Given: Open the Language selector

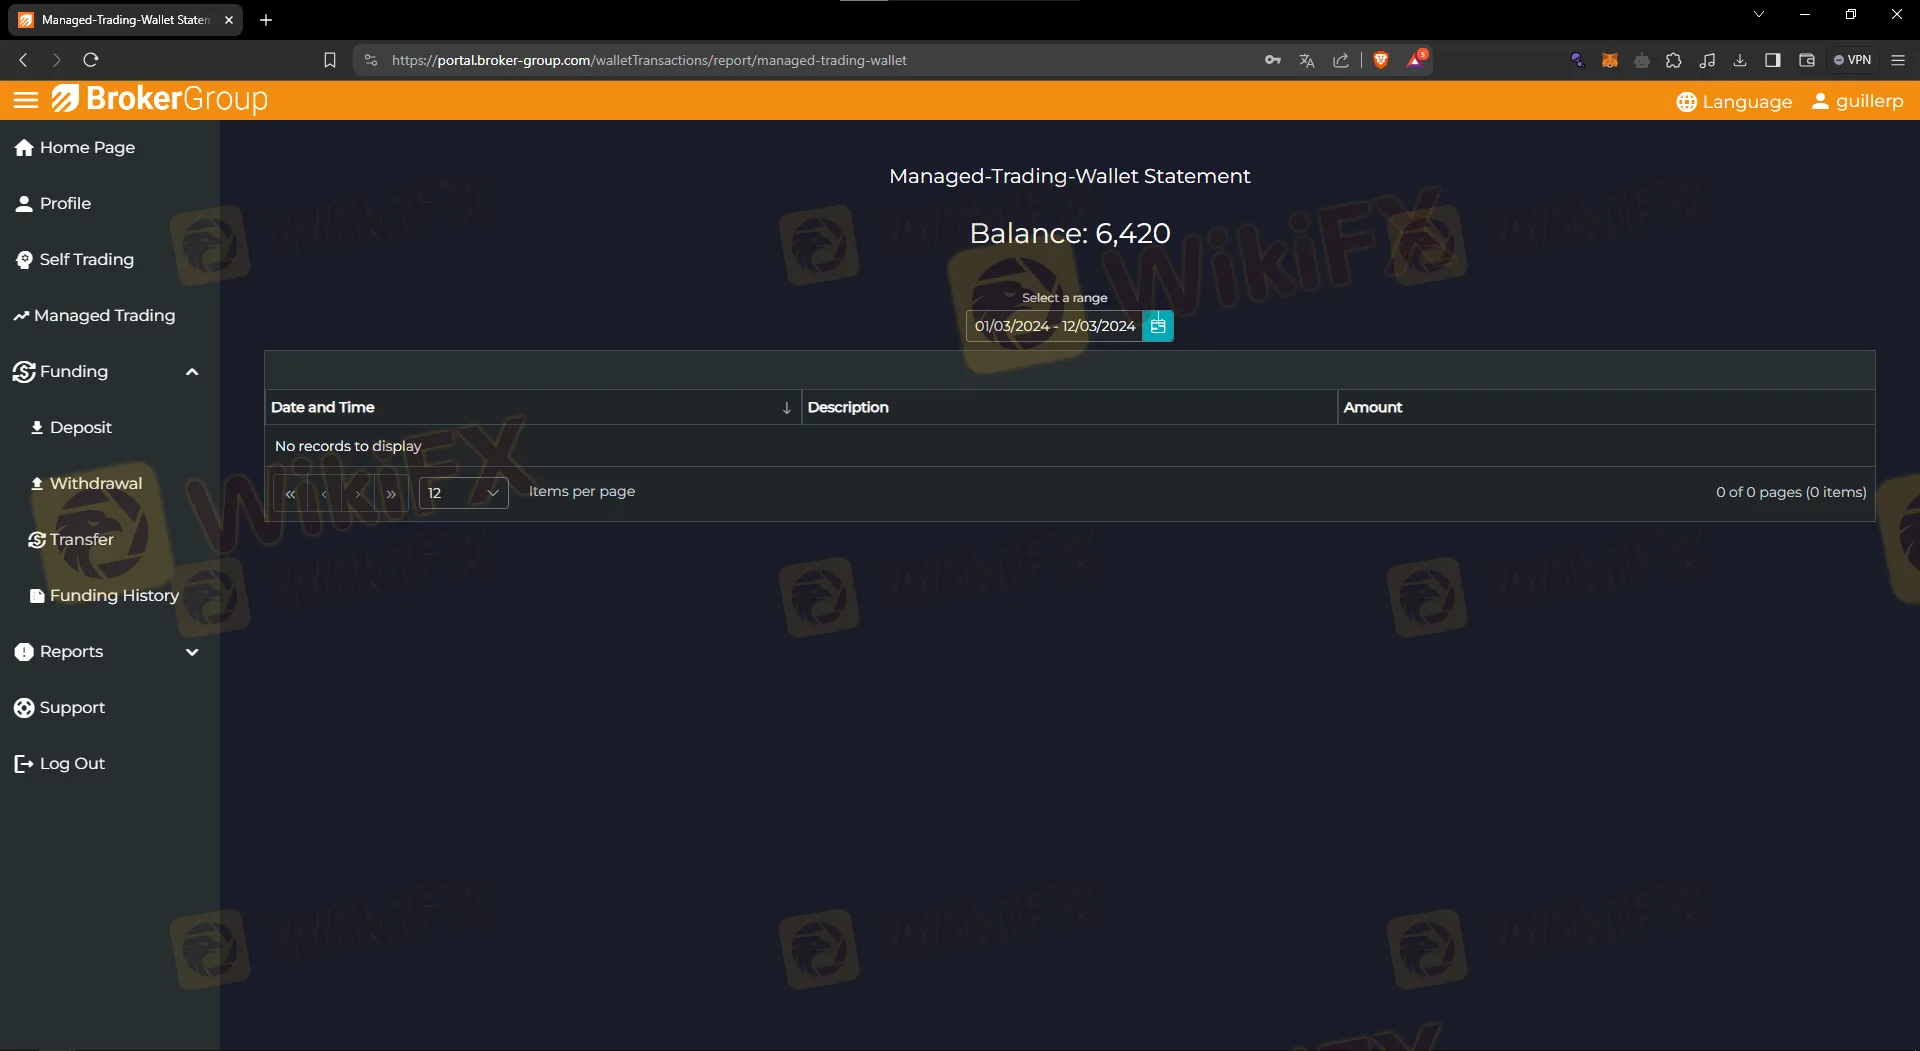Looking at the screenshot, I should (x=1734, y=101).
